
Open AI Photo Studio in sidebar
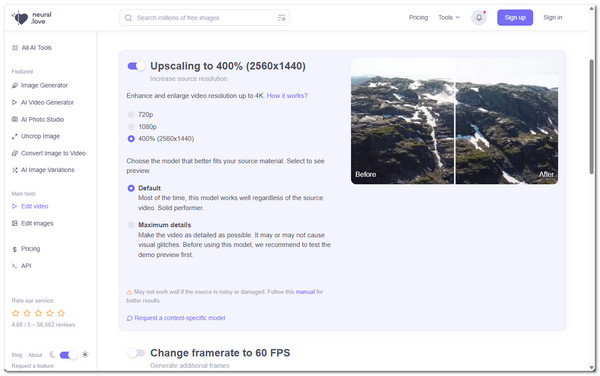(42, 119)
